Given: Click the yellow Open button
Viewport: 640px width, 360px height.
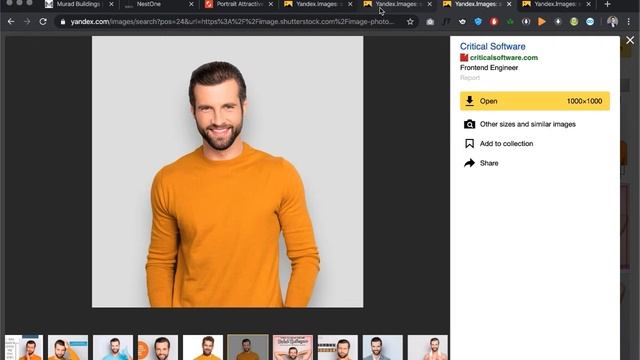Looking at the screenshot, I should click(x=535, y=101).
